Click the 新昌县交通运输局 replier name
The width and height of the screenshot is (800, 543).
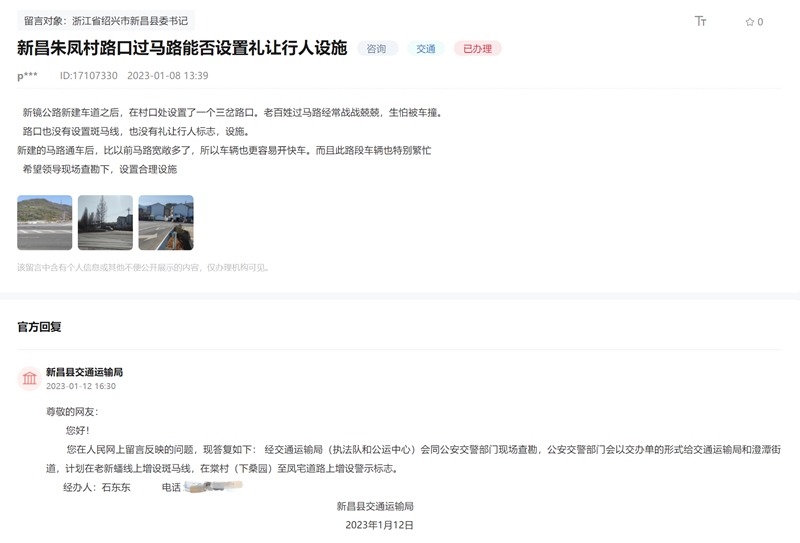point(84,372)
